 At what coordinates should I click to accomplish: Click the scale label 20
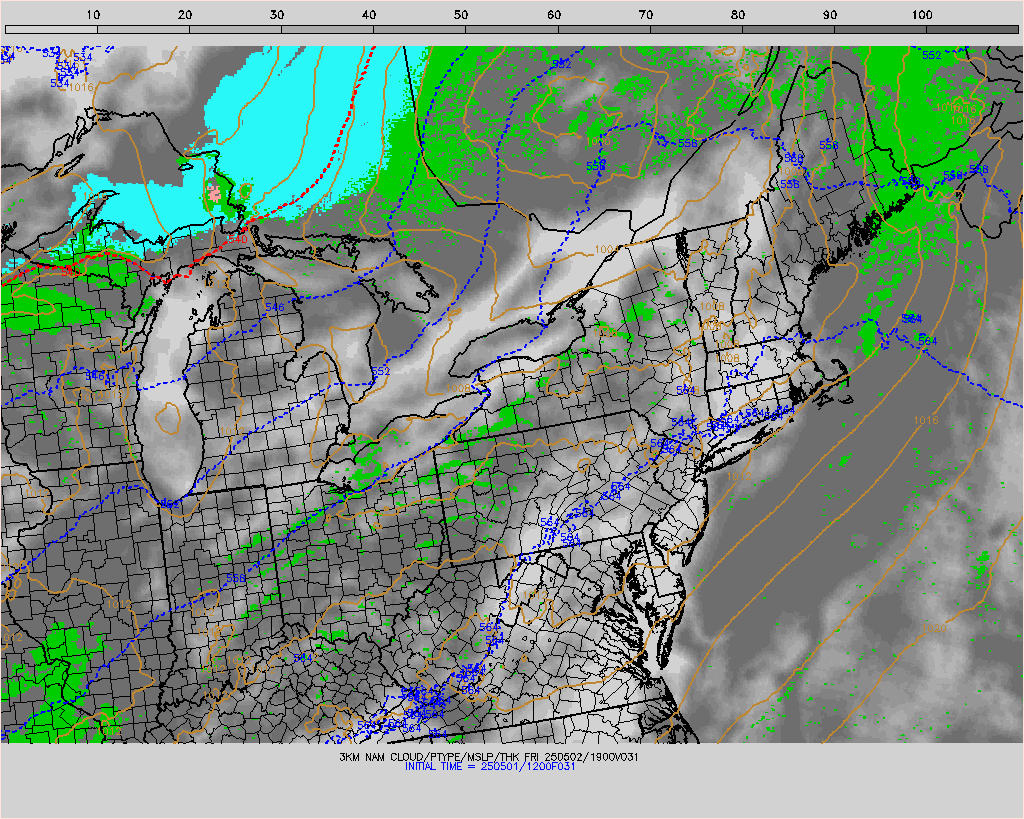pyautogui.click(x=185, y=14)
